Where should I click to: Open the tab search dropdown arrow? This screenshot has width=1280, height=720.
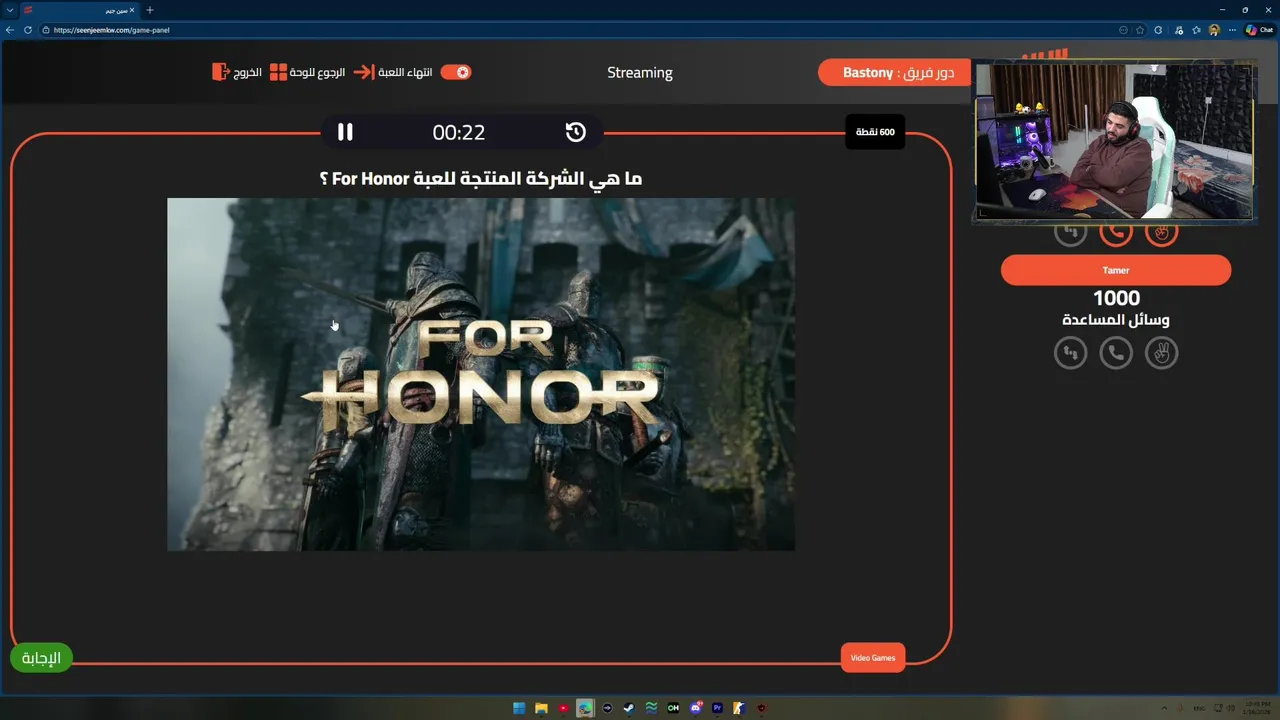coord(9,10)
